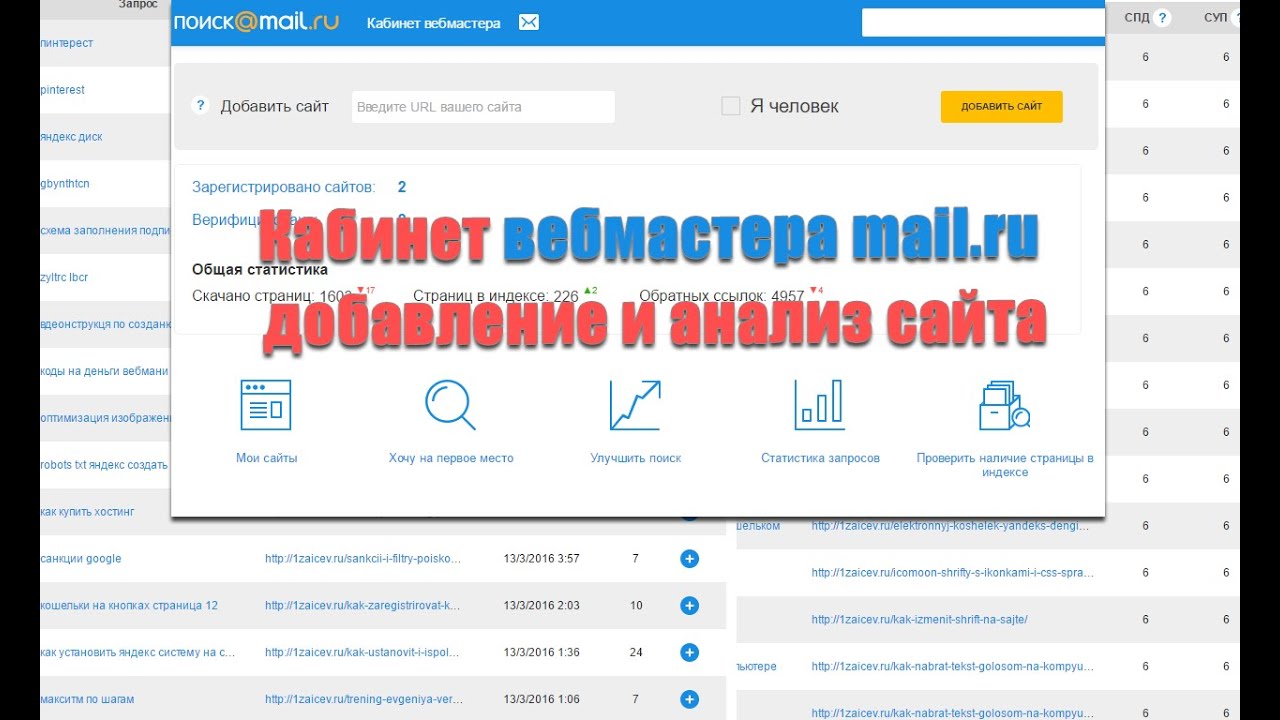Click the Мои сайты label
Image resolution: width=1280 pixels, height=720 pixels.
click(266, 458)
